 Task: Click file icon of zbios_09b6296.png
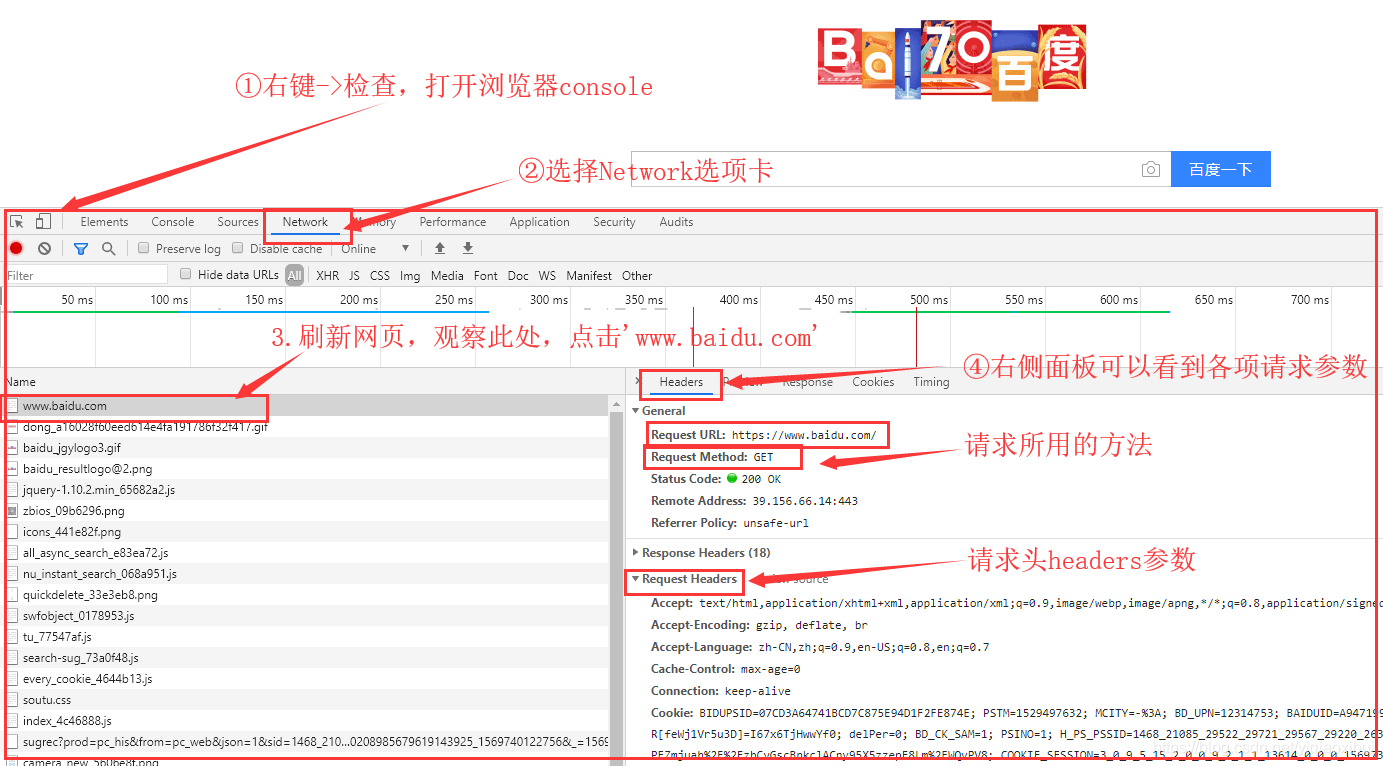pyautogui.click(x=12, y=511)
